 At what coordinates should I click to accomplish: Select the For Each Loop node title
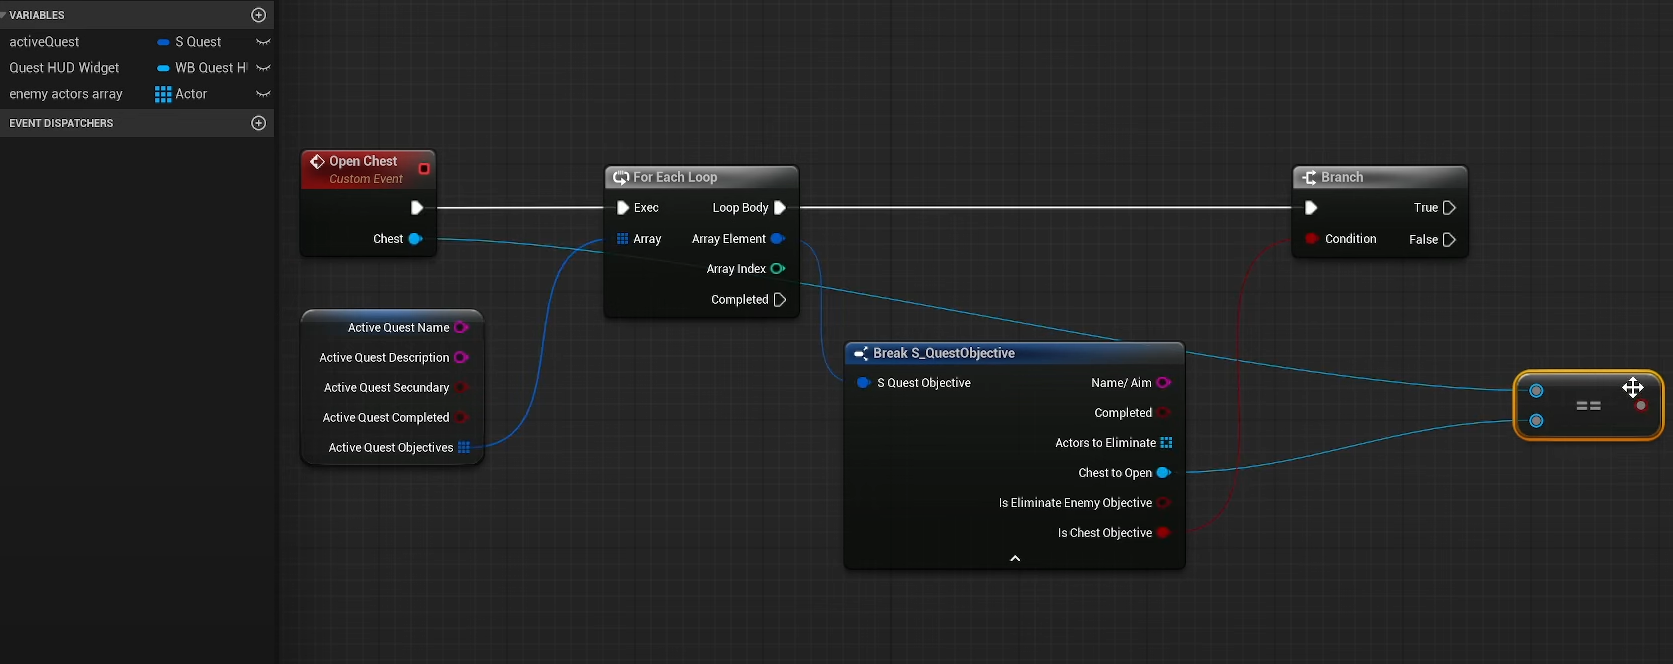click(675, 177)
